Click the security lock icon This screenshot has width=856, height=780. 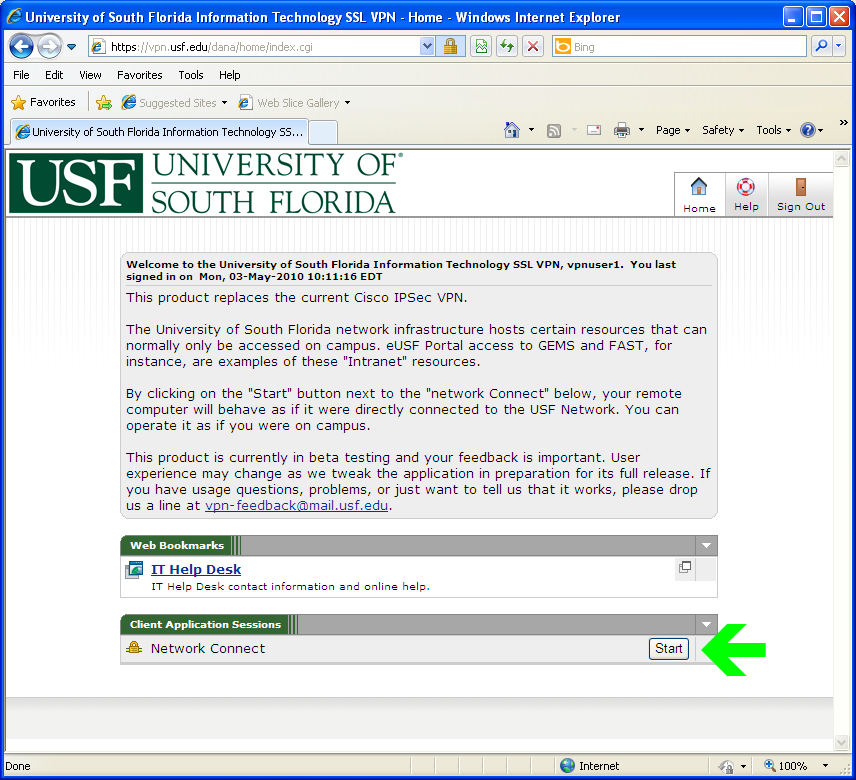point(450,47)
